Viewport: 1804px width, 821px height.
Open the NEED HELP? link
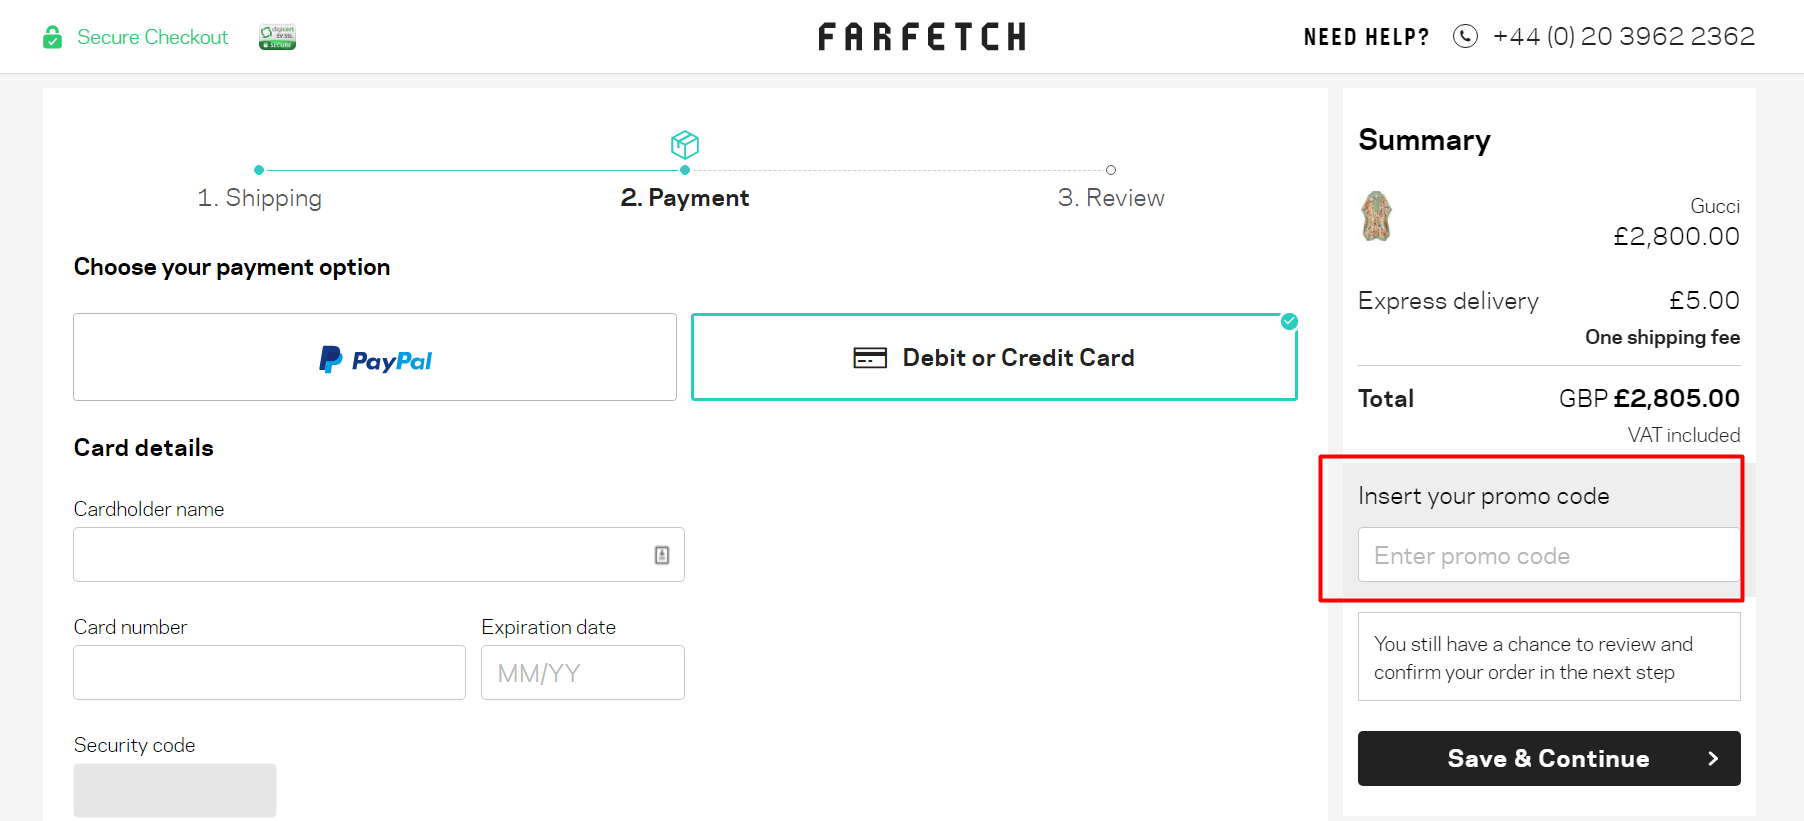(1366, 36)
